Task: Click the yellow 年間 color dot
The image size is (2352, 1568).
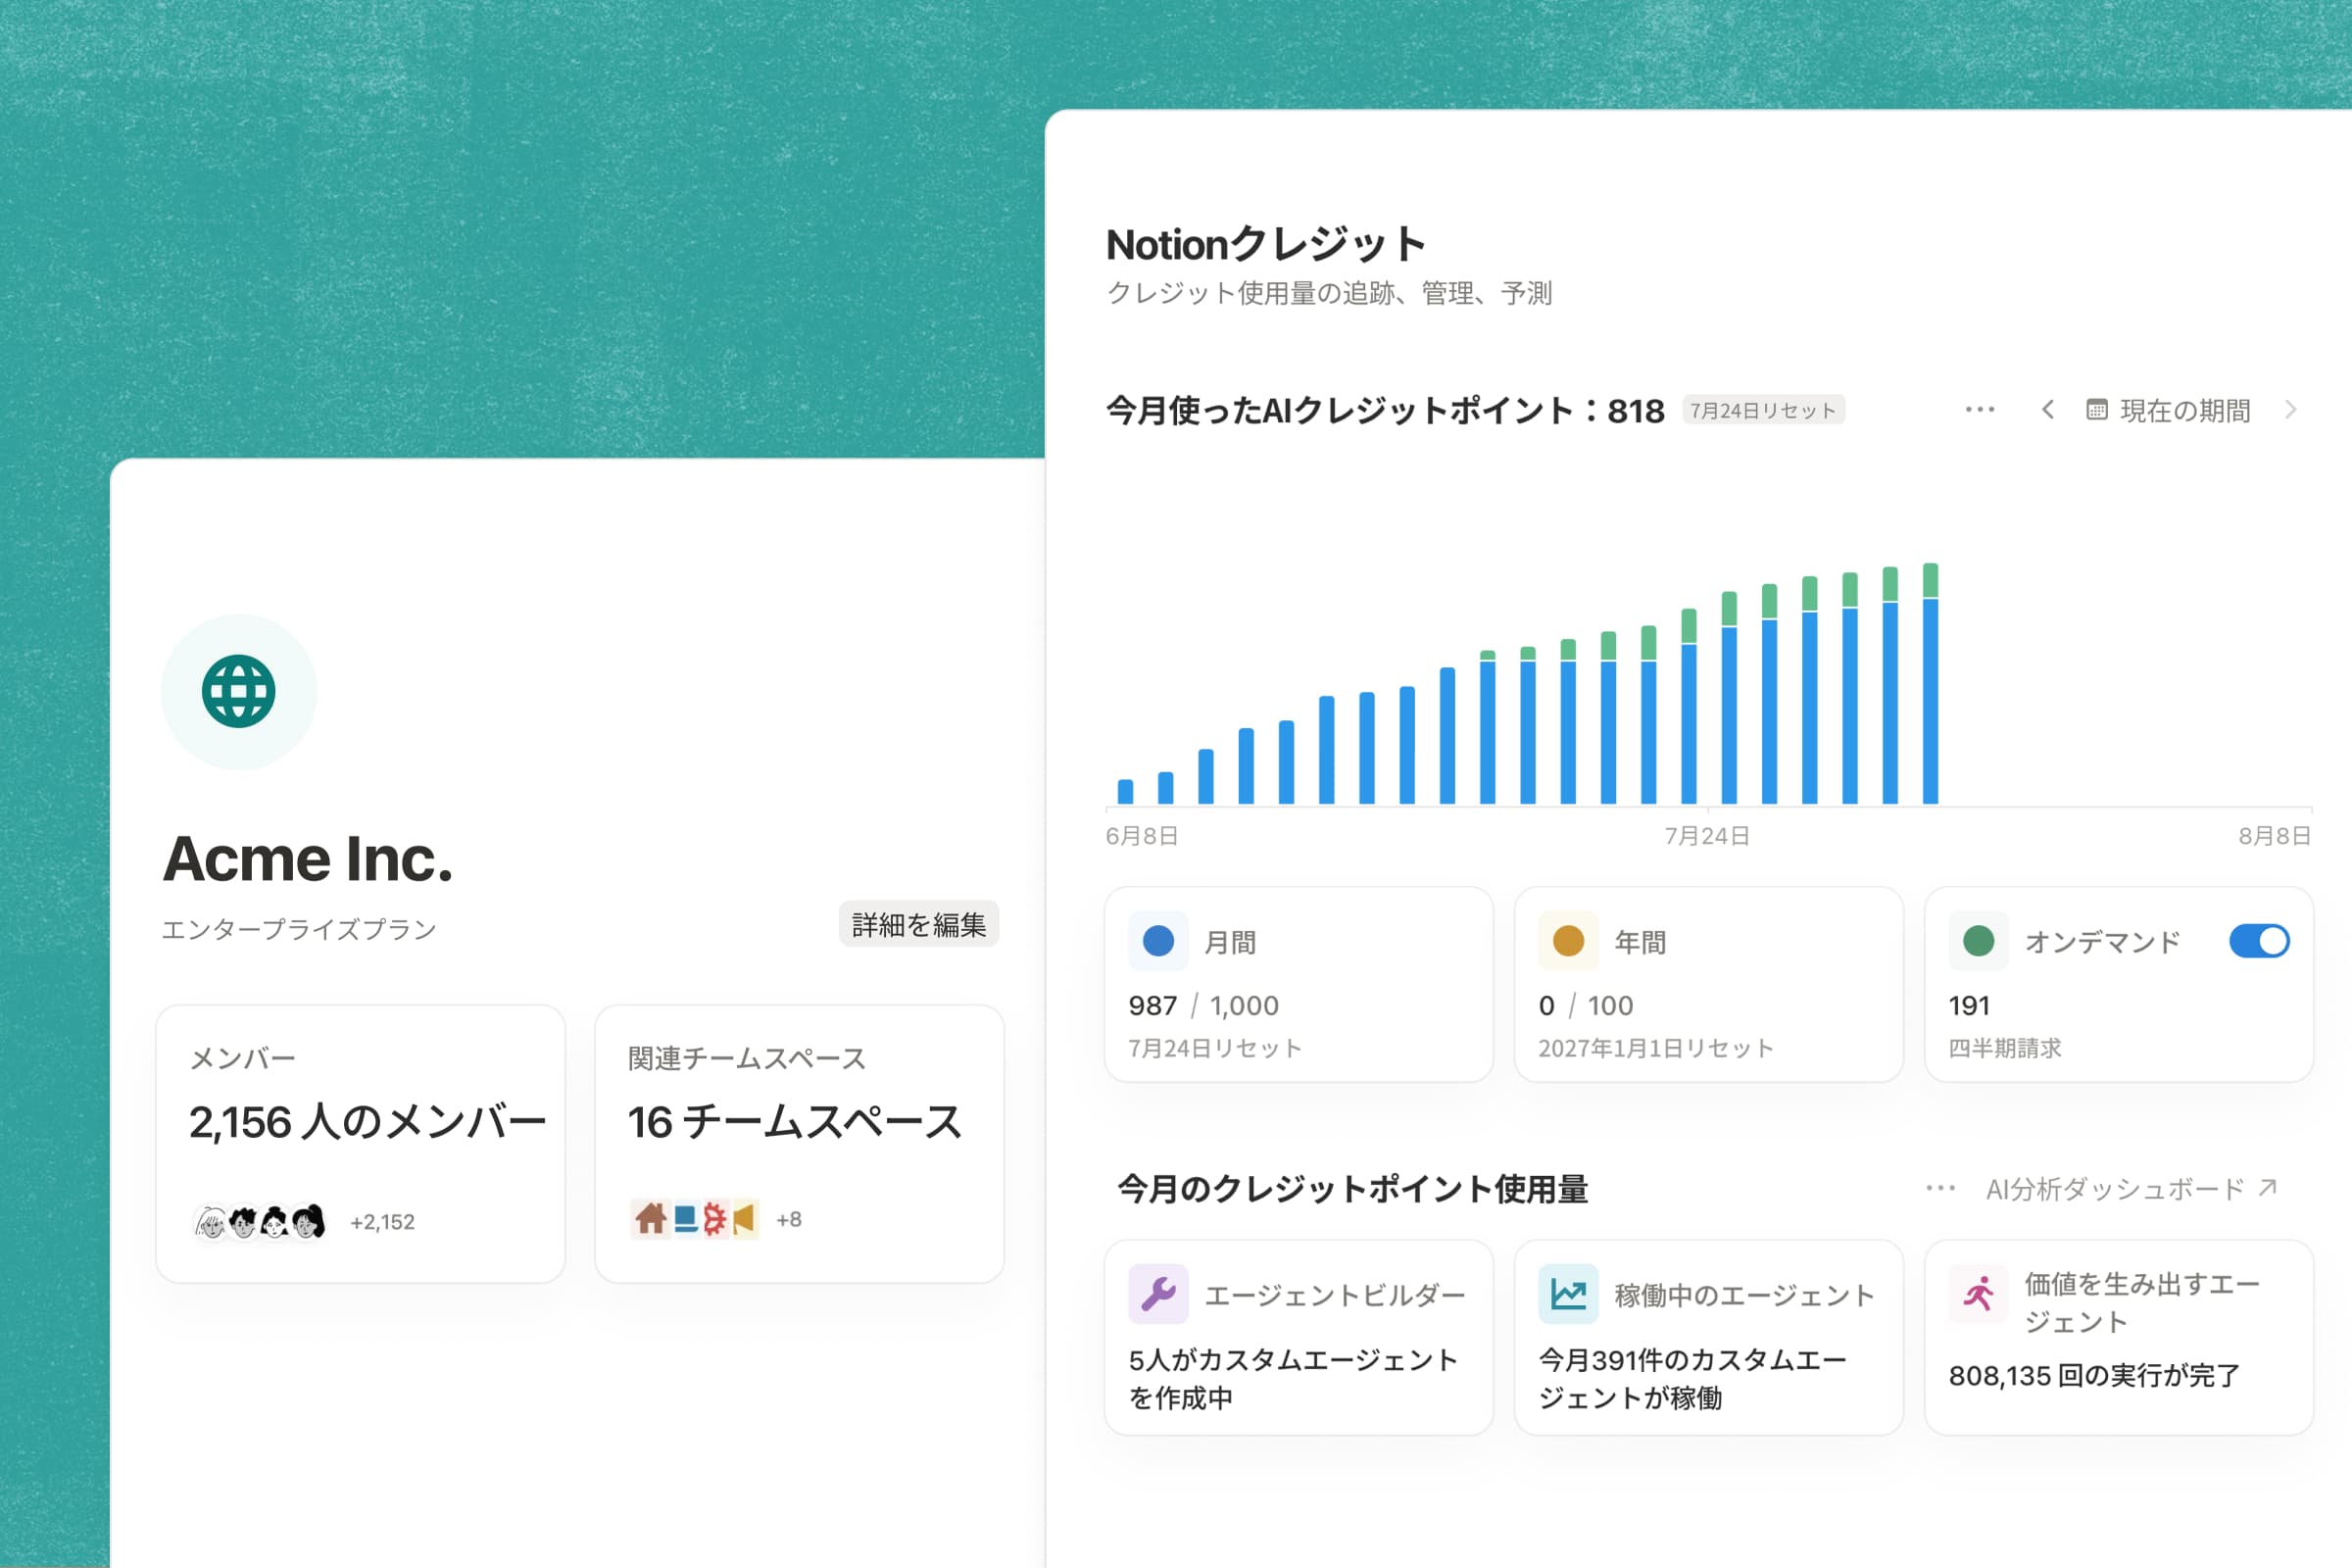Action: coord(1568,941)
